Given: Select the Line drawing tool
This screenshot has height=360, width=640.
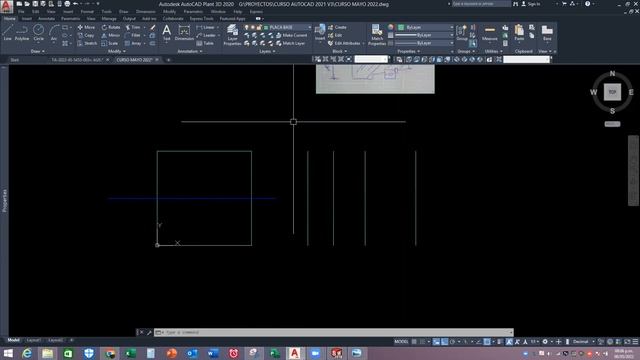Looking at the screenshot, I should tap(7, 33).
